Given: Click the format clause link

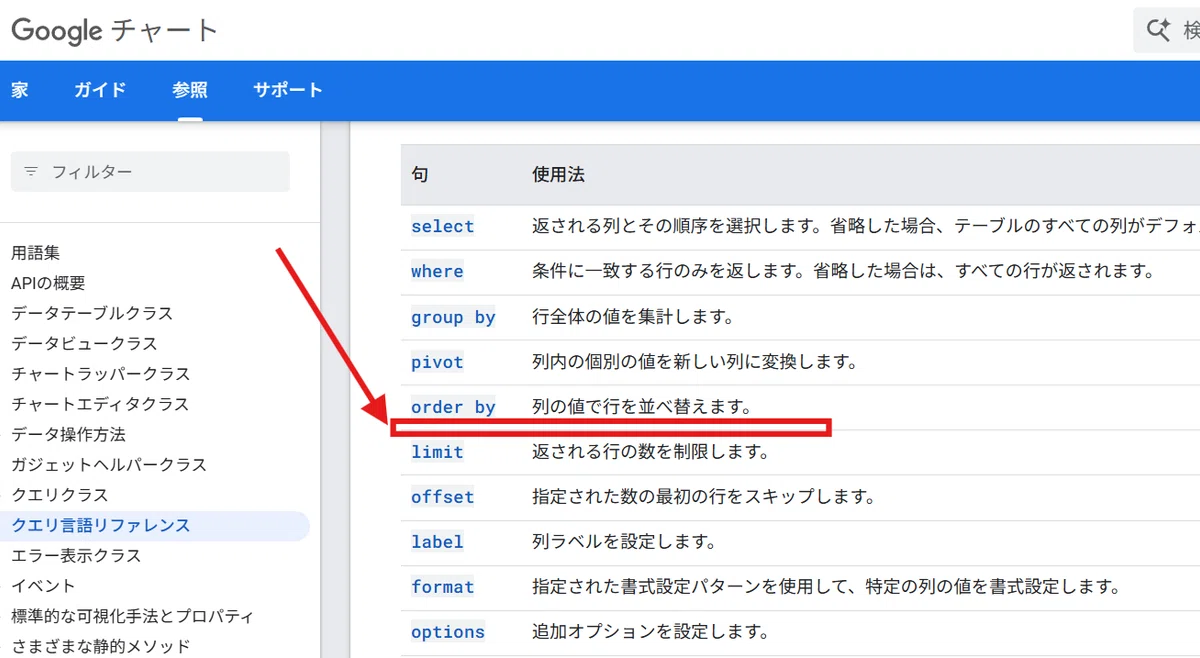Looking at the screenshot, I should [x=443, y=587].
